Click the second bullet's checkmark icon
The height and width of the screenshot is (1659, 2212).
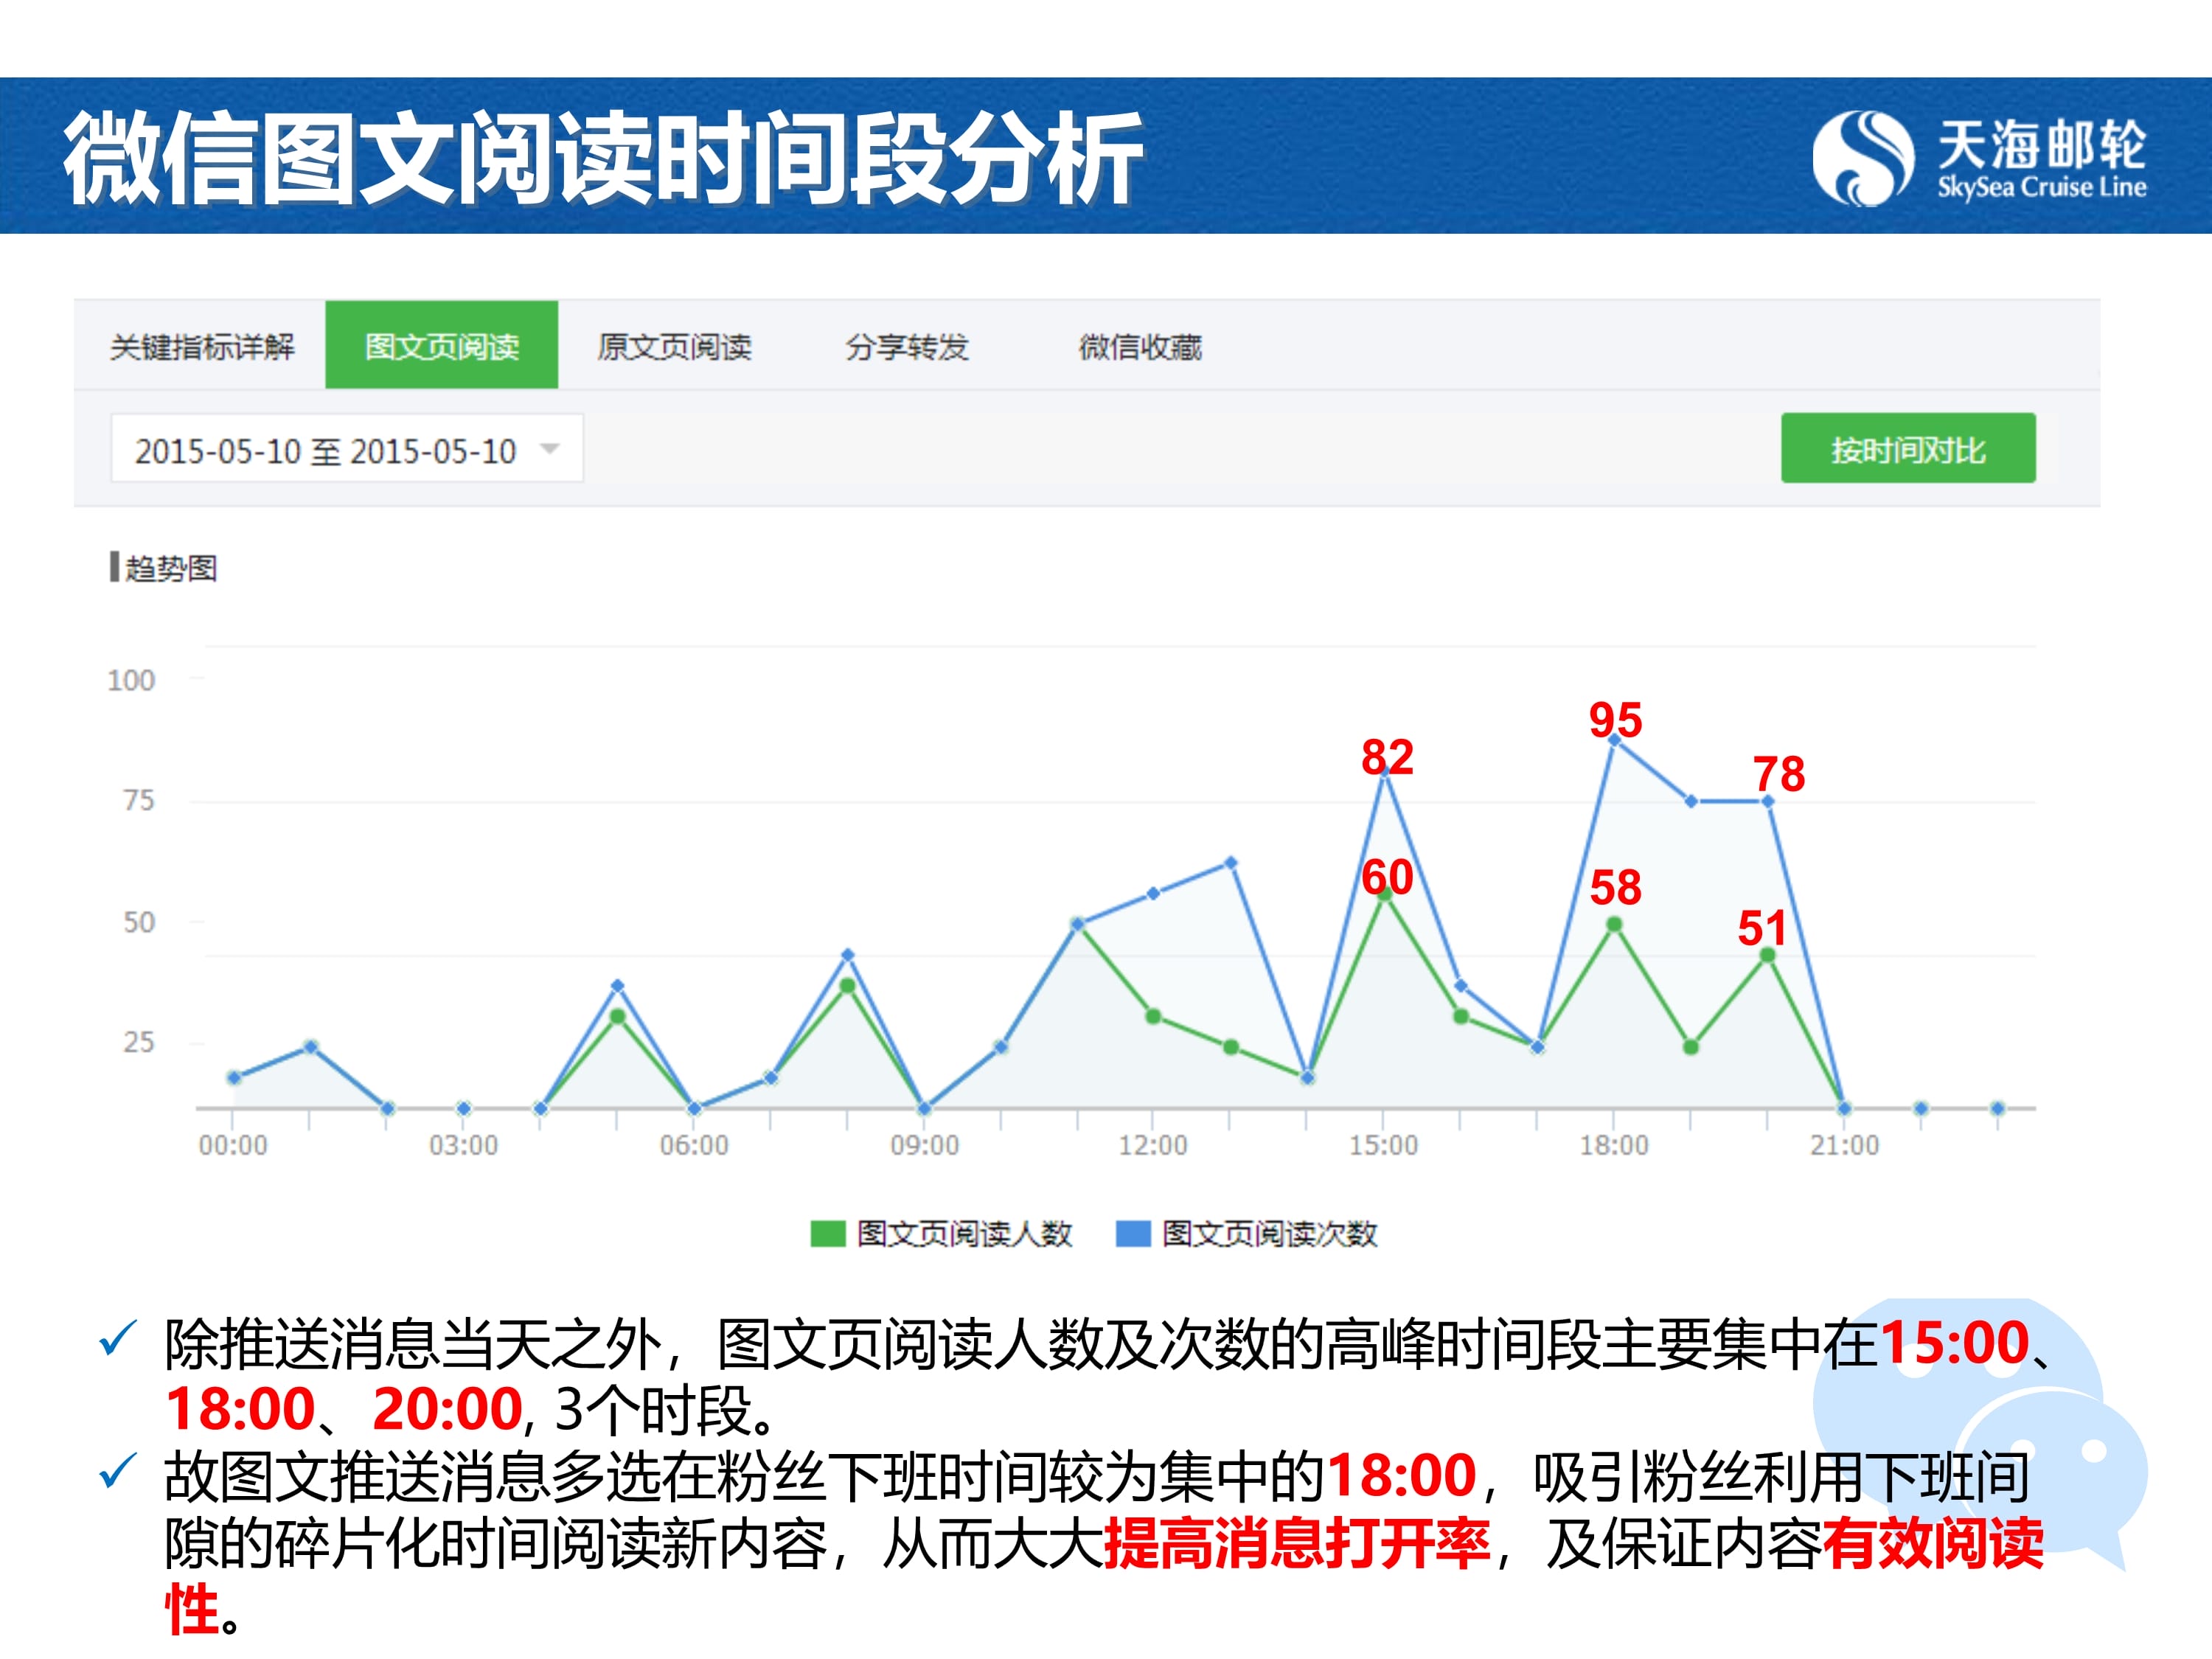click(118, 1470)
